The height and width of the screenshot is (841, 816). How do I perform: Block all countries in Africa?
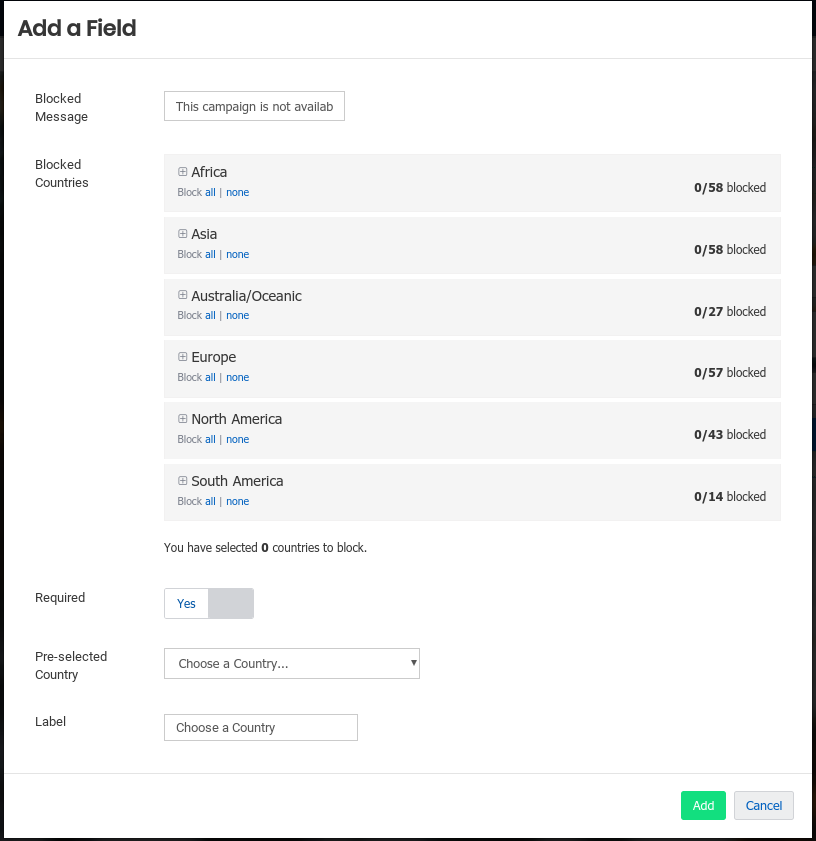210,192
